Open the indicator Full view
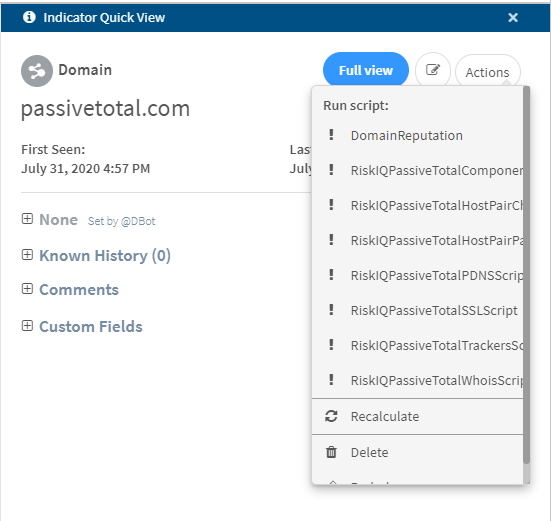This screenshot has height=521, width=551. [x=365, y=70]
